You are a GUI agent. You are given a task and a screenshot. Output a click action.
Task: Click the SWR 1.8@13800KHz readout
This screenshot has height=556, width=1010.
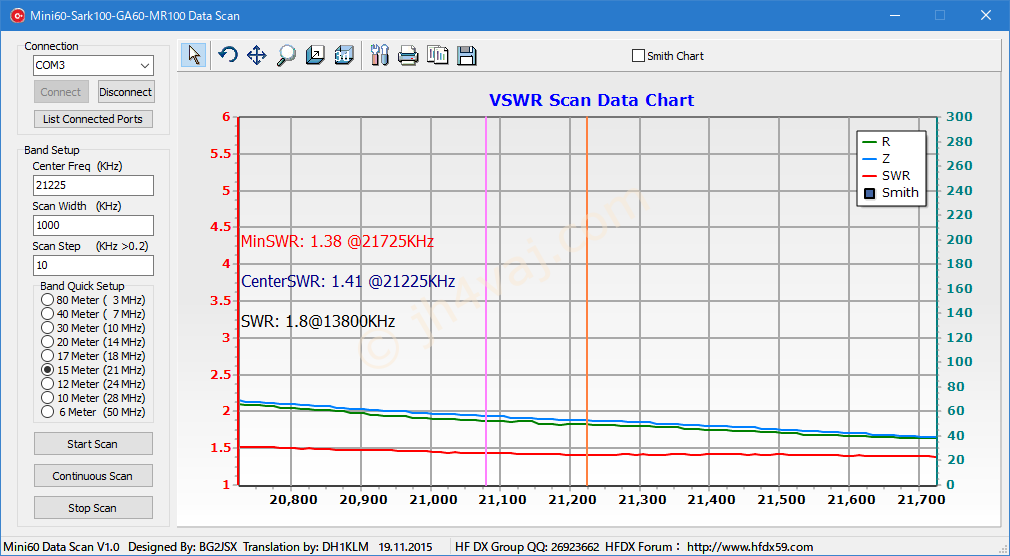pos(318,321)
